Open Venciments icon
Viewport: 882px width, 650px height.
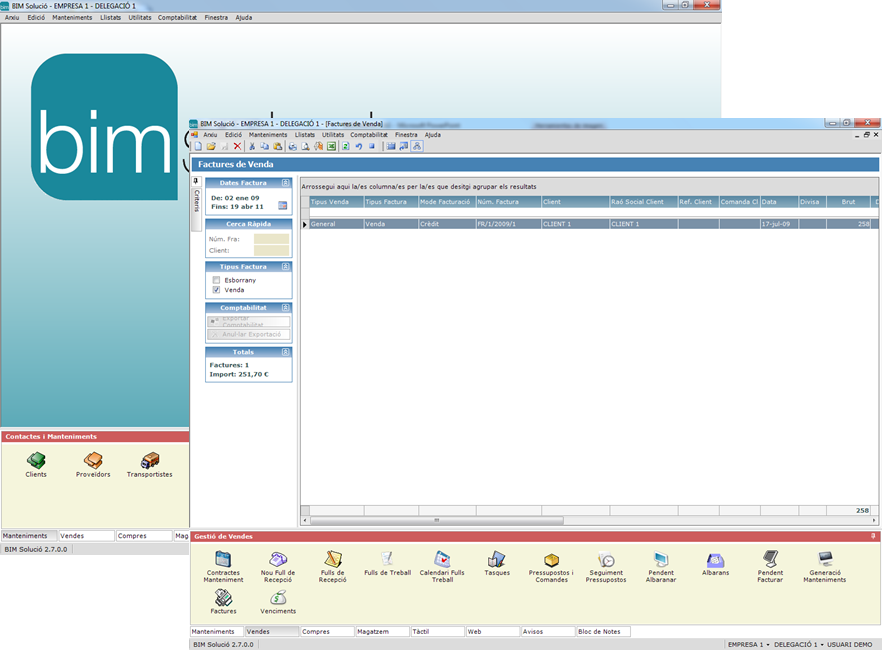278,601
